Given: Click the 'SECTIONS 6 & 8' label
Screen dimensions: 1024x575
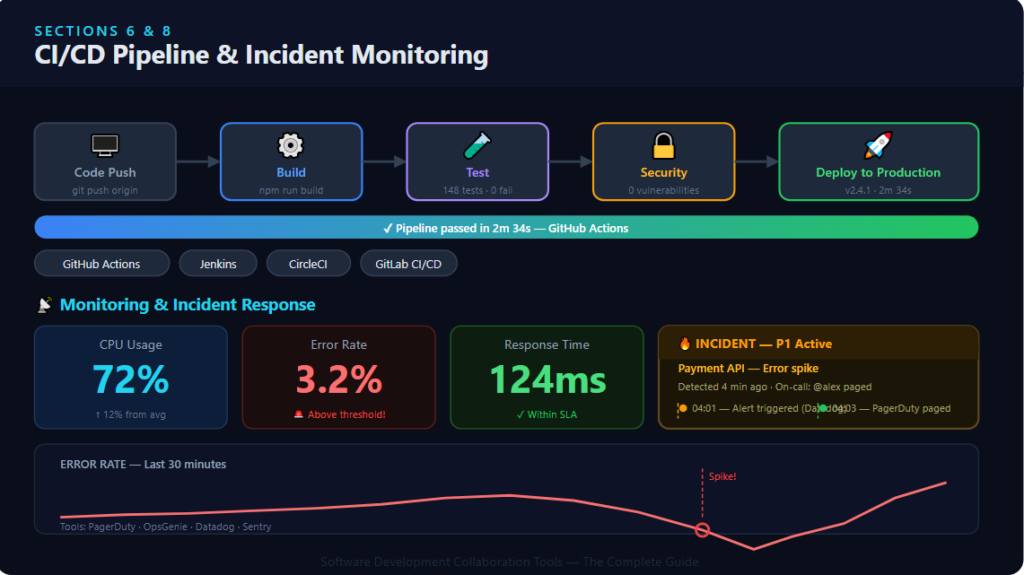Looking at the screenshot, I should [103, 31].
